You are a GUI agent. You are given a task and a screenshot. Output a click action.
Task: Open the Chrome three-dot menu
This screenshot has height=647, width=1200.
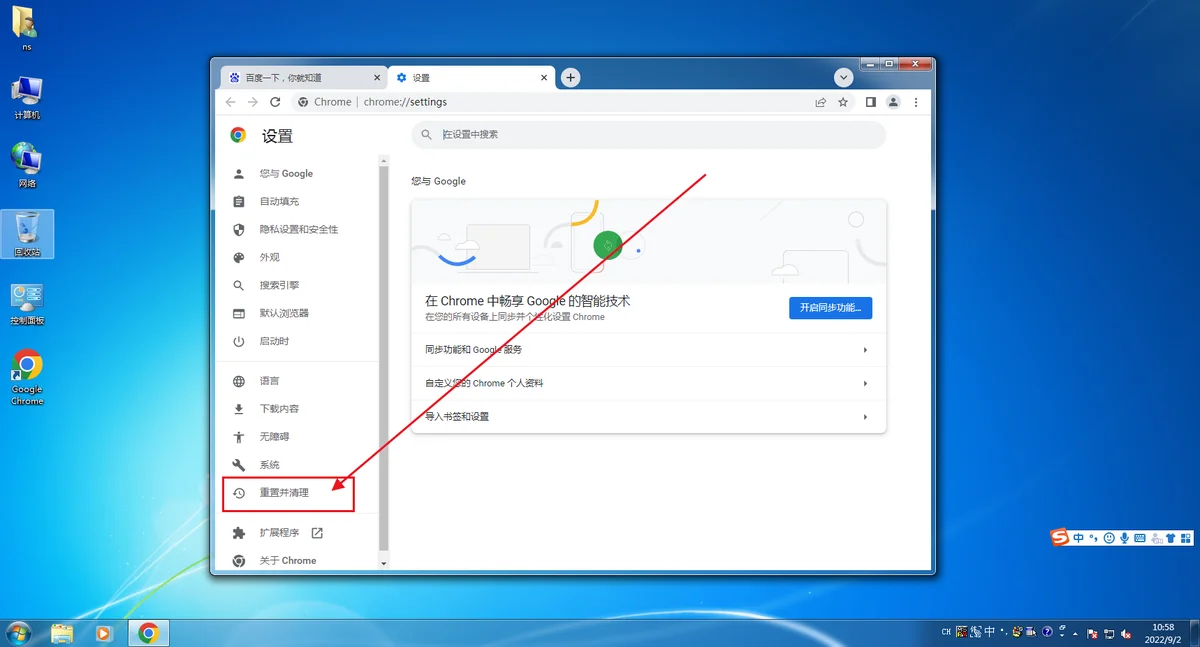tap(916, 102)
